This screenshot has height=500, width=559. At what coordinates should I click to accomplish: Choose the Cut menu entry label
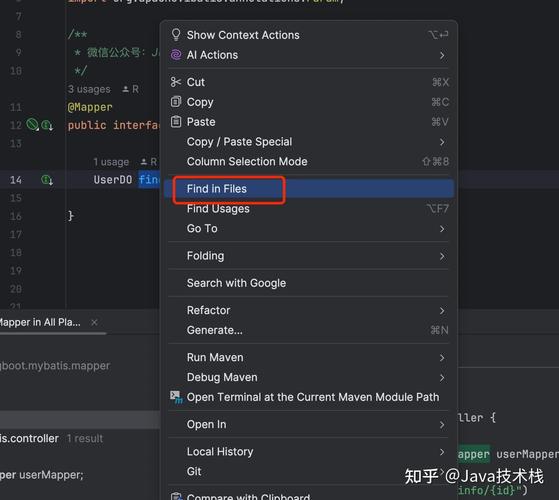point(196,82)
